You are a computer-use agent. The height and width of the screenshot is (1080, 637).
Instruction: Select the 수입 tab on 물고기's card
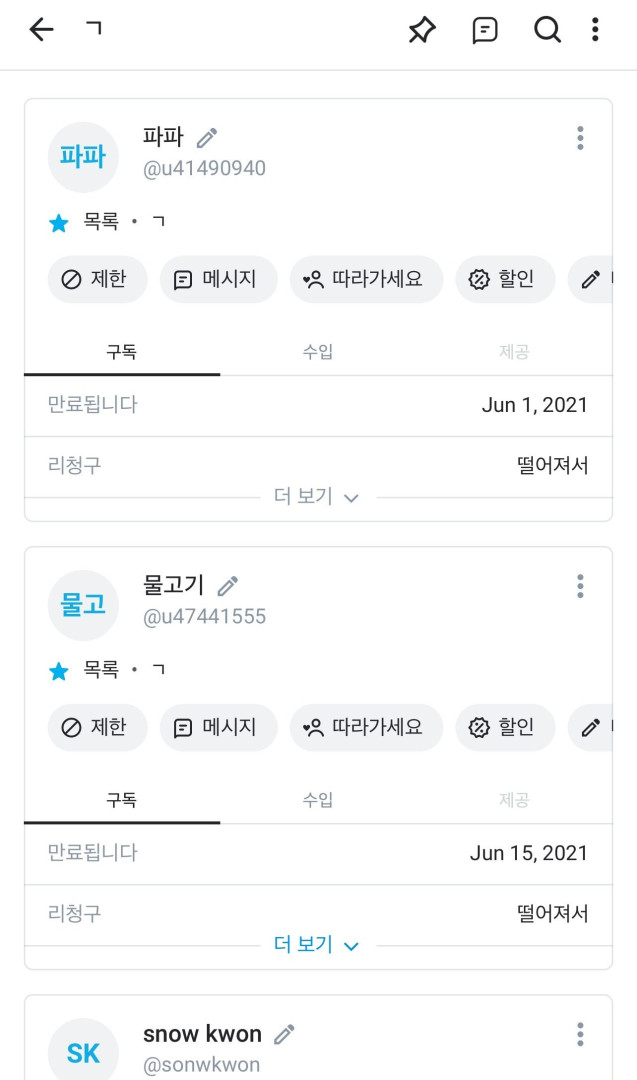[318, 800]
